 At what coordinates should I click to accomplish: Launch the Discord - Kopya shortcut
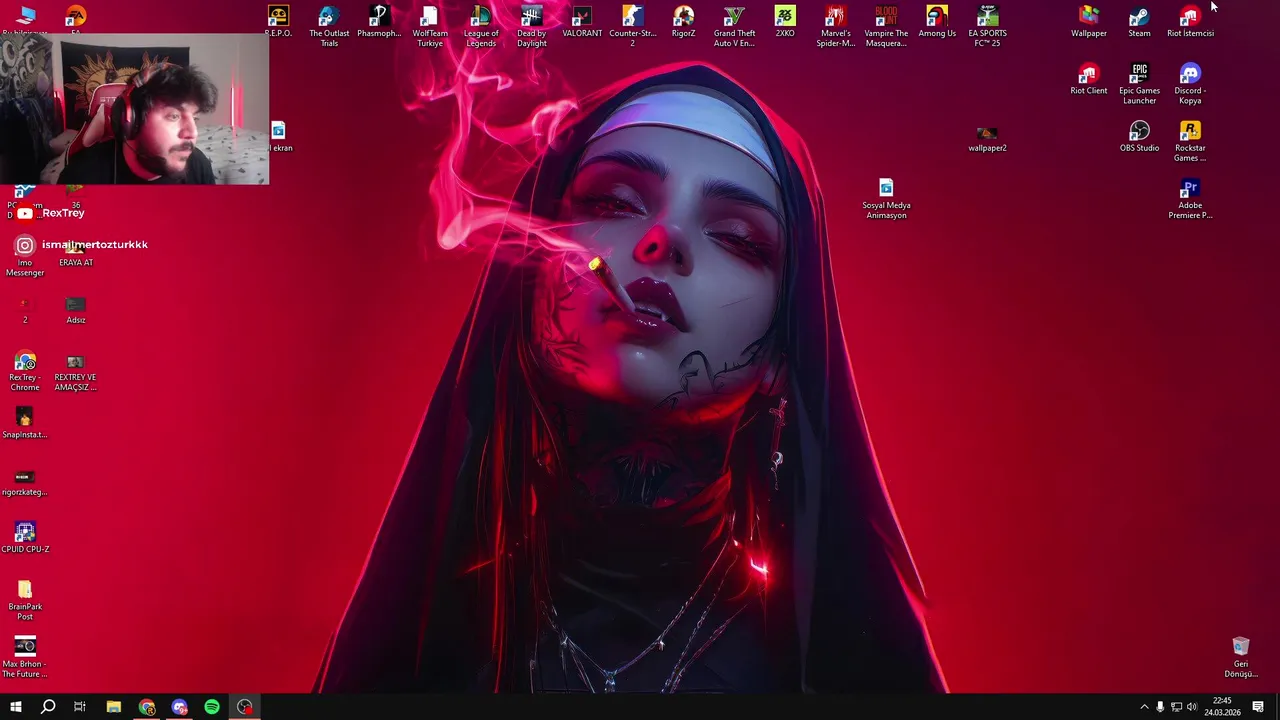pyautogui.click(x=1190, y=84)
